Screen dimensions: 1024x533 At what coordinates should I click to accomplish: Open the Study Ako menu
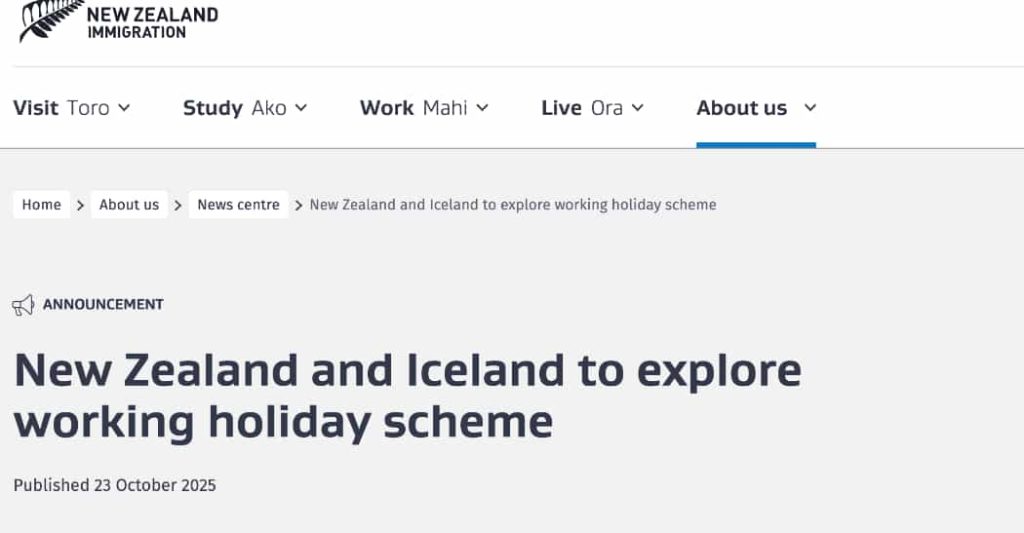pyautogui.click(x=234, y=108)
